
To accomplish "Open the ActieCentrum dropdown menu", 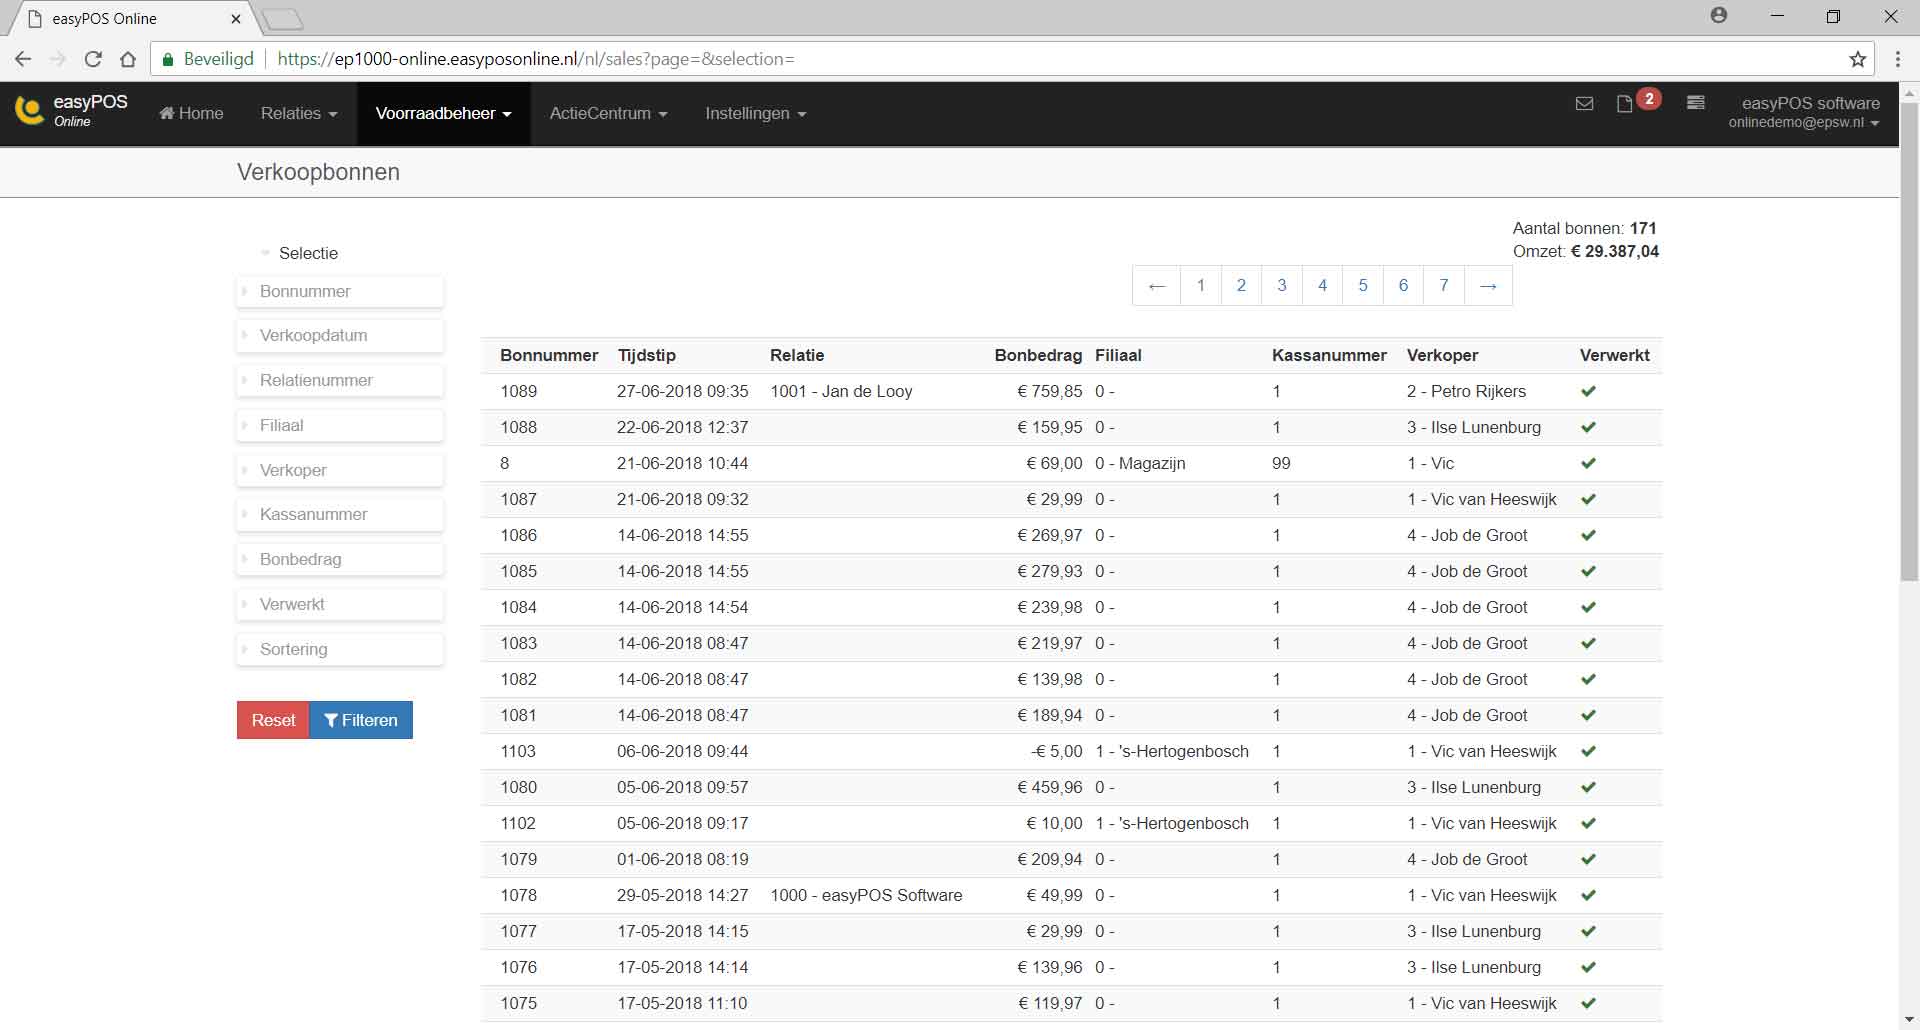I will click(x=608, y=113).
